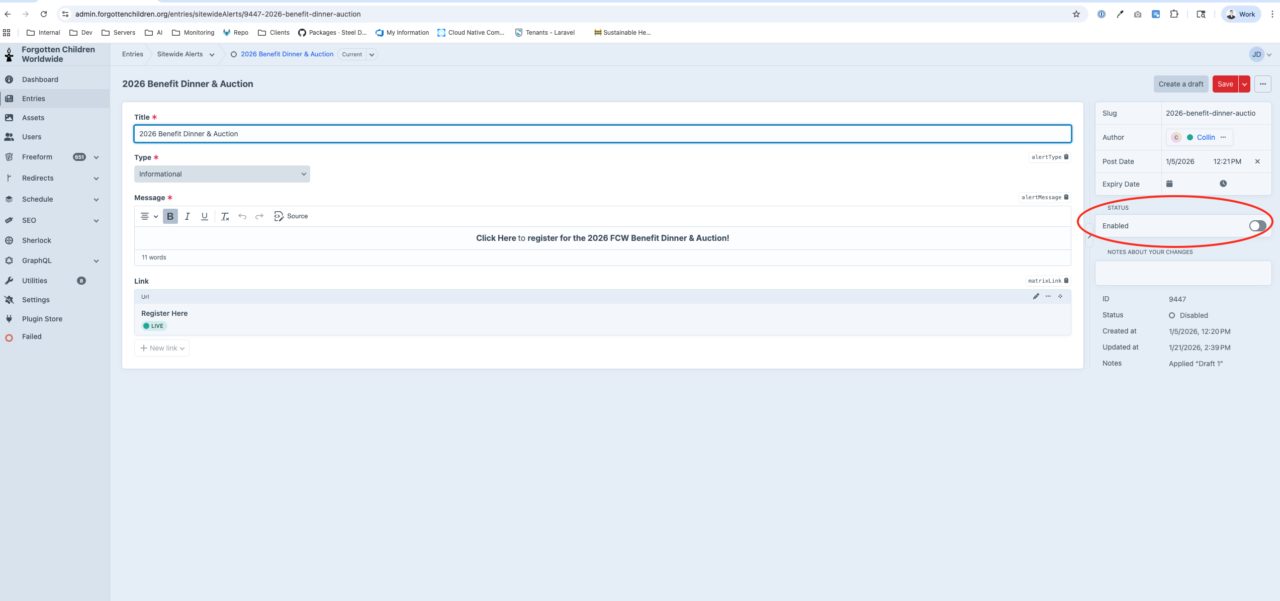Image resolution: width=1280 pixels, height=601 pixels.
Task: Open the Plugin Store from the sidebar
Action: pos(40,318)
